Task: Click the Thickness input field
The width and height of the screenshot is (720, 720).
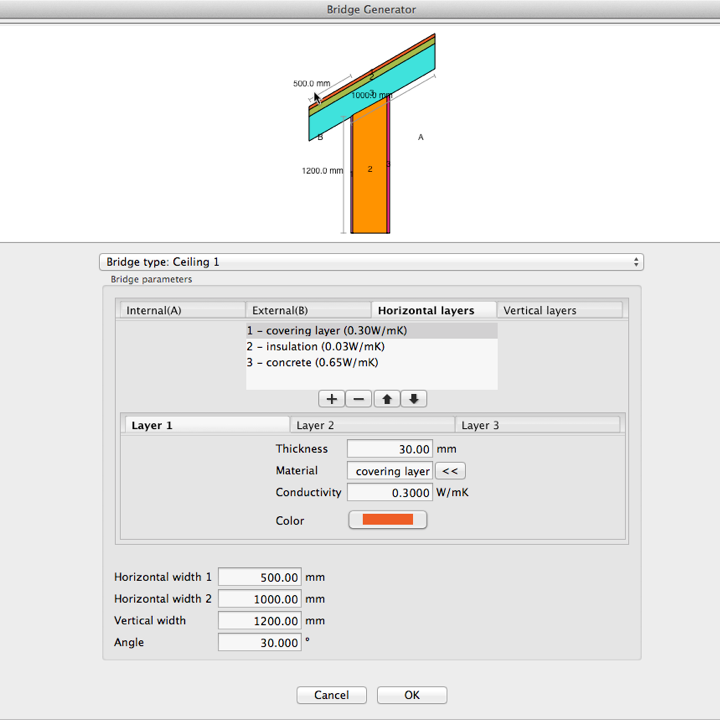Action: (x=390, y=449)
